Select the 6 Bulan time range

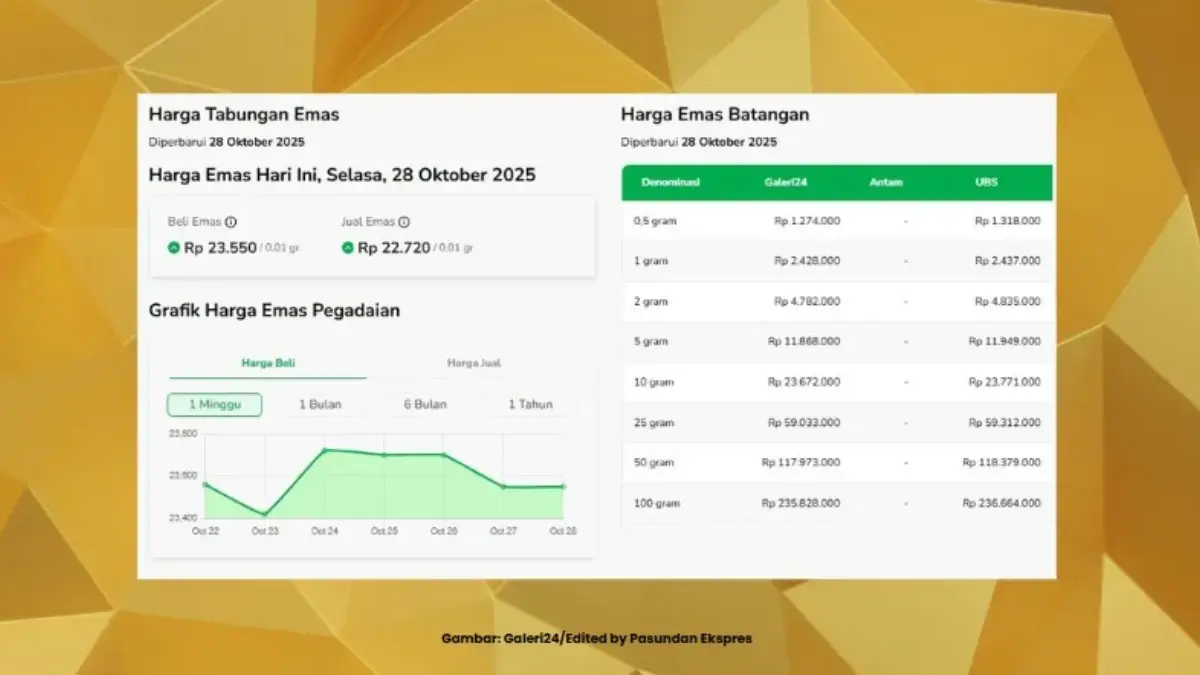[x=425, y=405]
